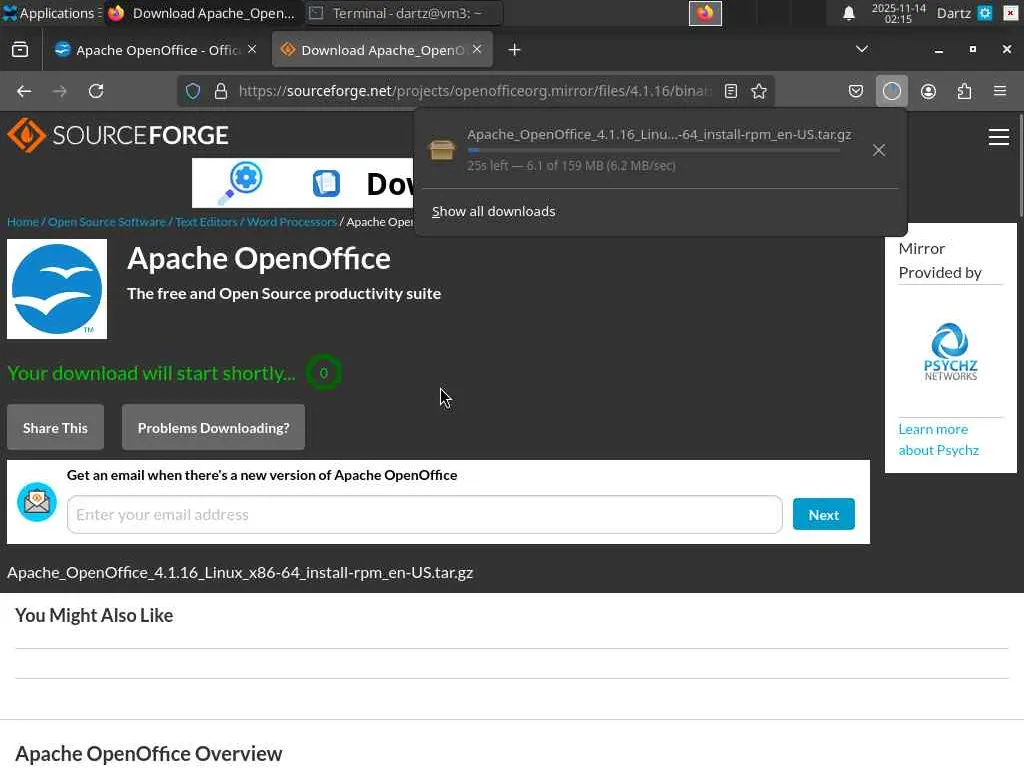Switch to Terminal - dartz@vm3 taskbar window
The width and height of the screenshot is (1024, 768).
(404, 13)
